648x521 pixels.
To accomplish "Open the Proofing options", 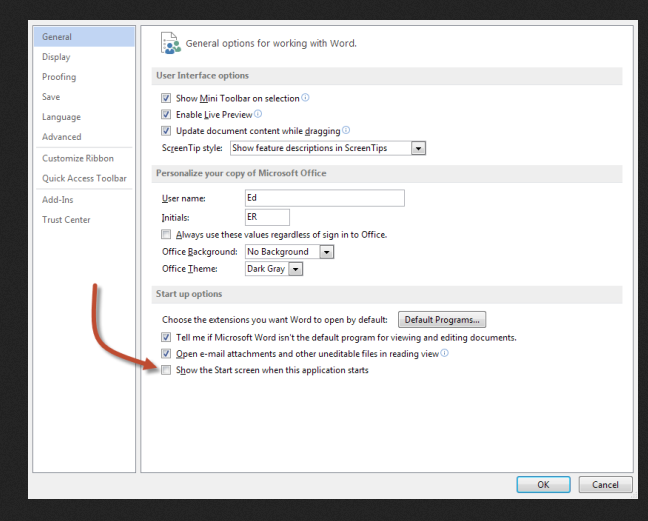I will pyautogui.click(x=84, y=77).
